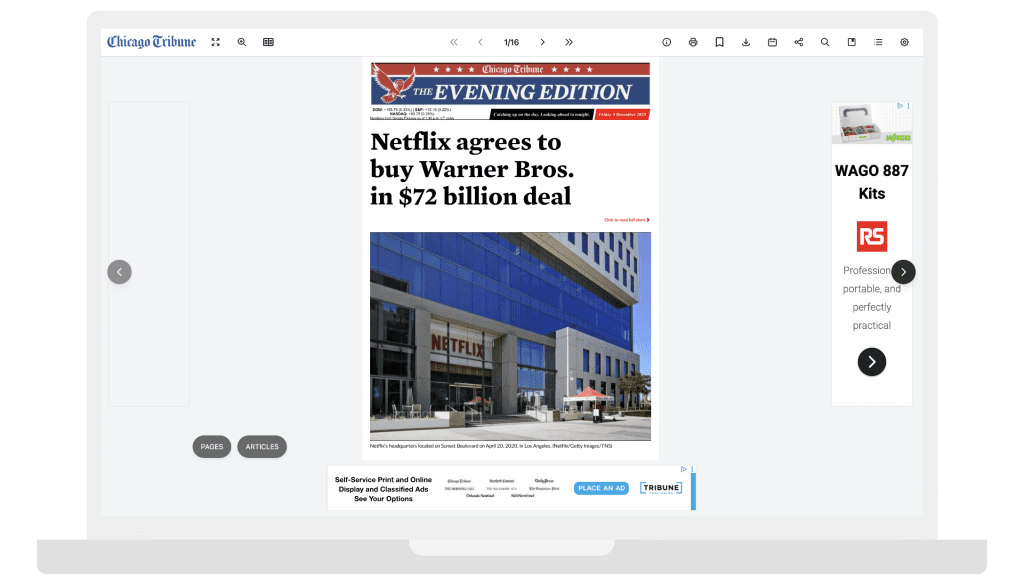Viewport: 1024px width, 585px height.
Task: Open the calendar archive icon
Action: (772, 42)
